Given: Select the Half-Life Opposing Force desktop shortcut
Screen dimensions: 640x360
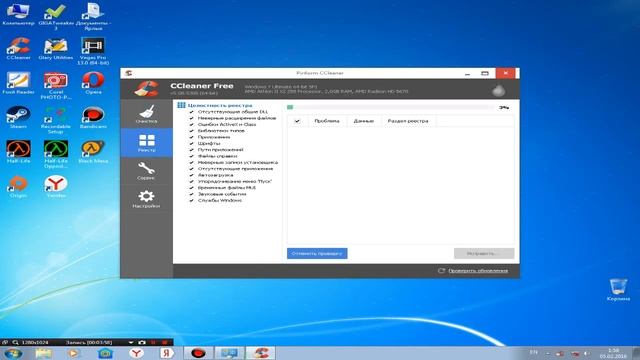Looking at the screenshot, I should pyautogui.click(x=56, y=154).
